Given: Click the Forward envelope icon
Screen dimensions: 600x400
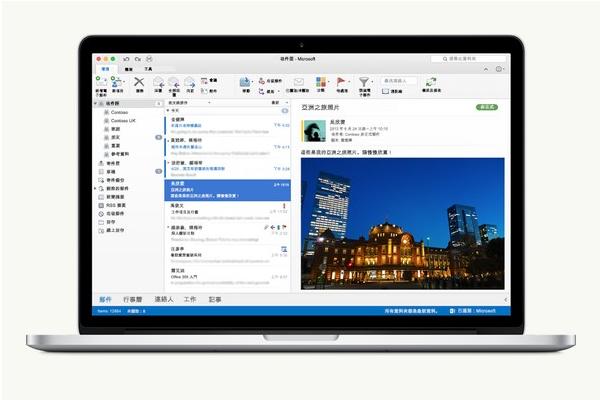Looking at the screenshot, I should (190, 82).
